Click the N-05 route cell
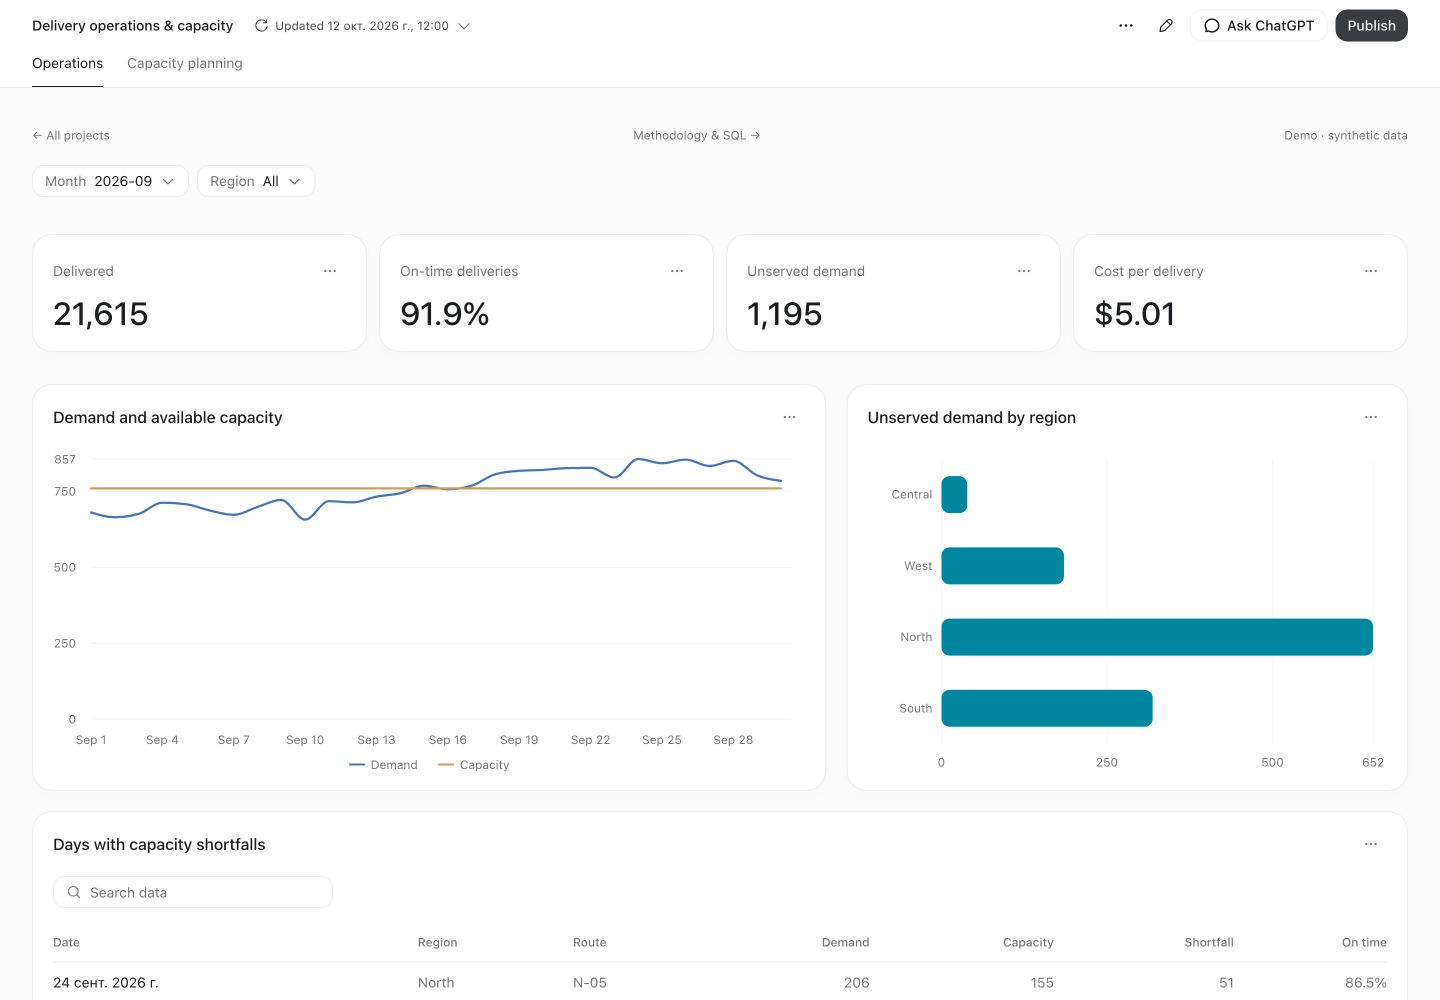Image resolution: width=1440 pixels, height=1000 pixels. (590, 983)
